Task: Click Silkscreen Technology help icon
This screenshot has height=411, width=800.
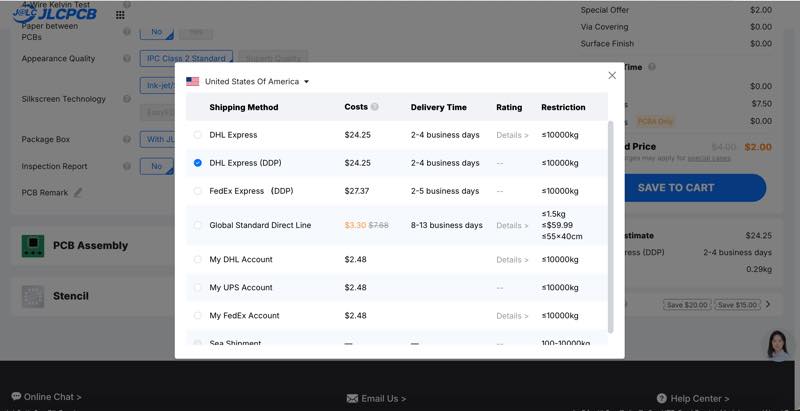Action: (127, 98)
